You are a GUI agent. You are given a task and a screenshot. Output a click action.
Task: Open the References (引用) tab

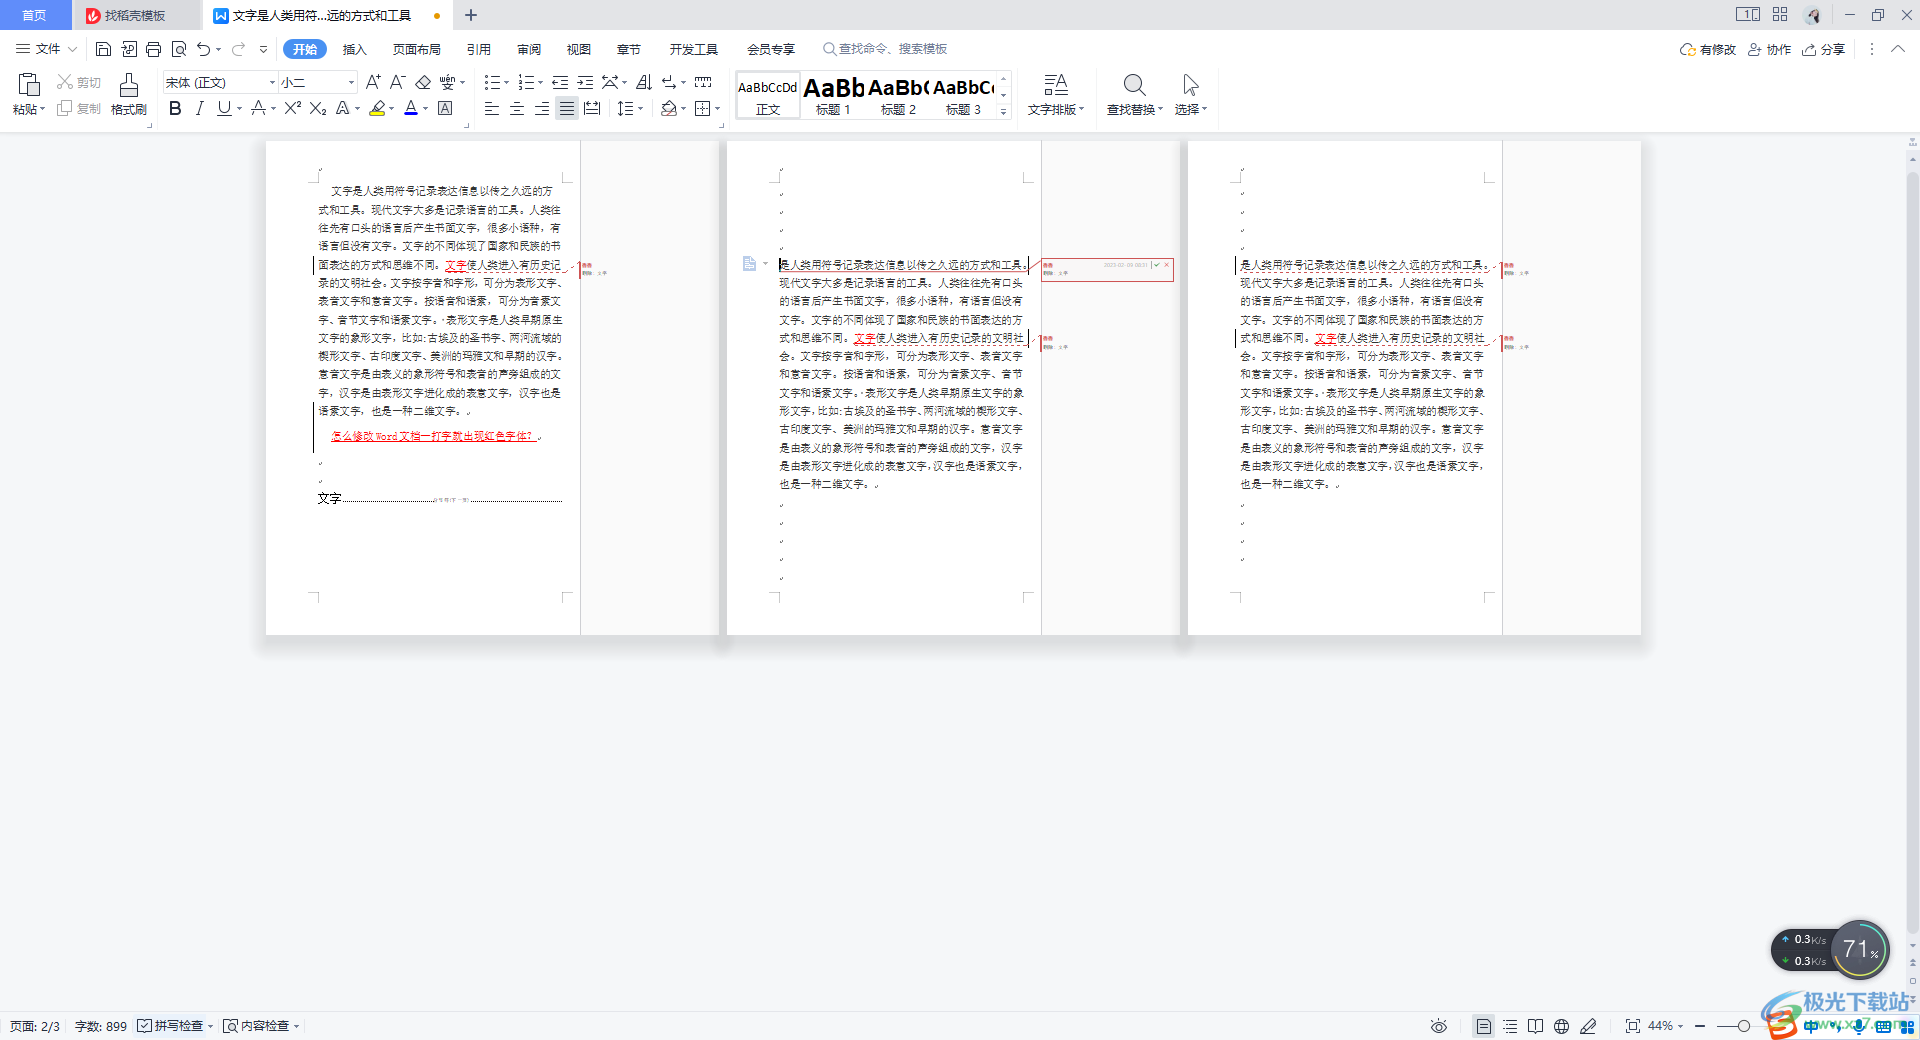click(479, 49)
